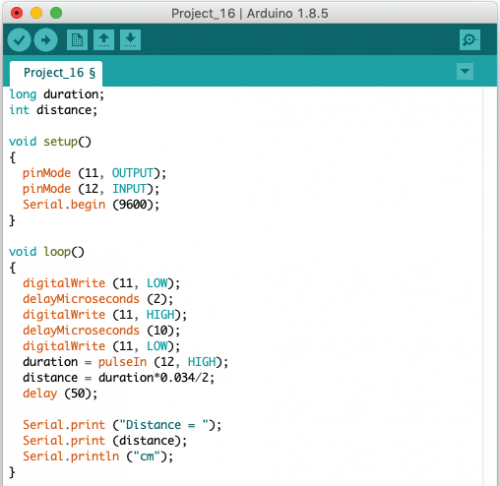This screenshot has height=486, width=500.
Task: Click the editor's vertical scrollbar track
Action: (489, 286)
